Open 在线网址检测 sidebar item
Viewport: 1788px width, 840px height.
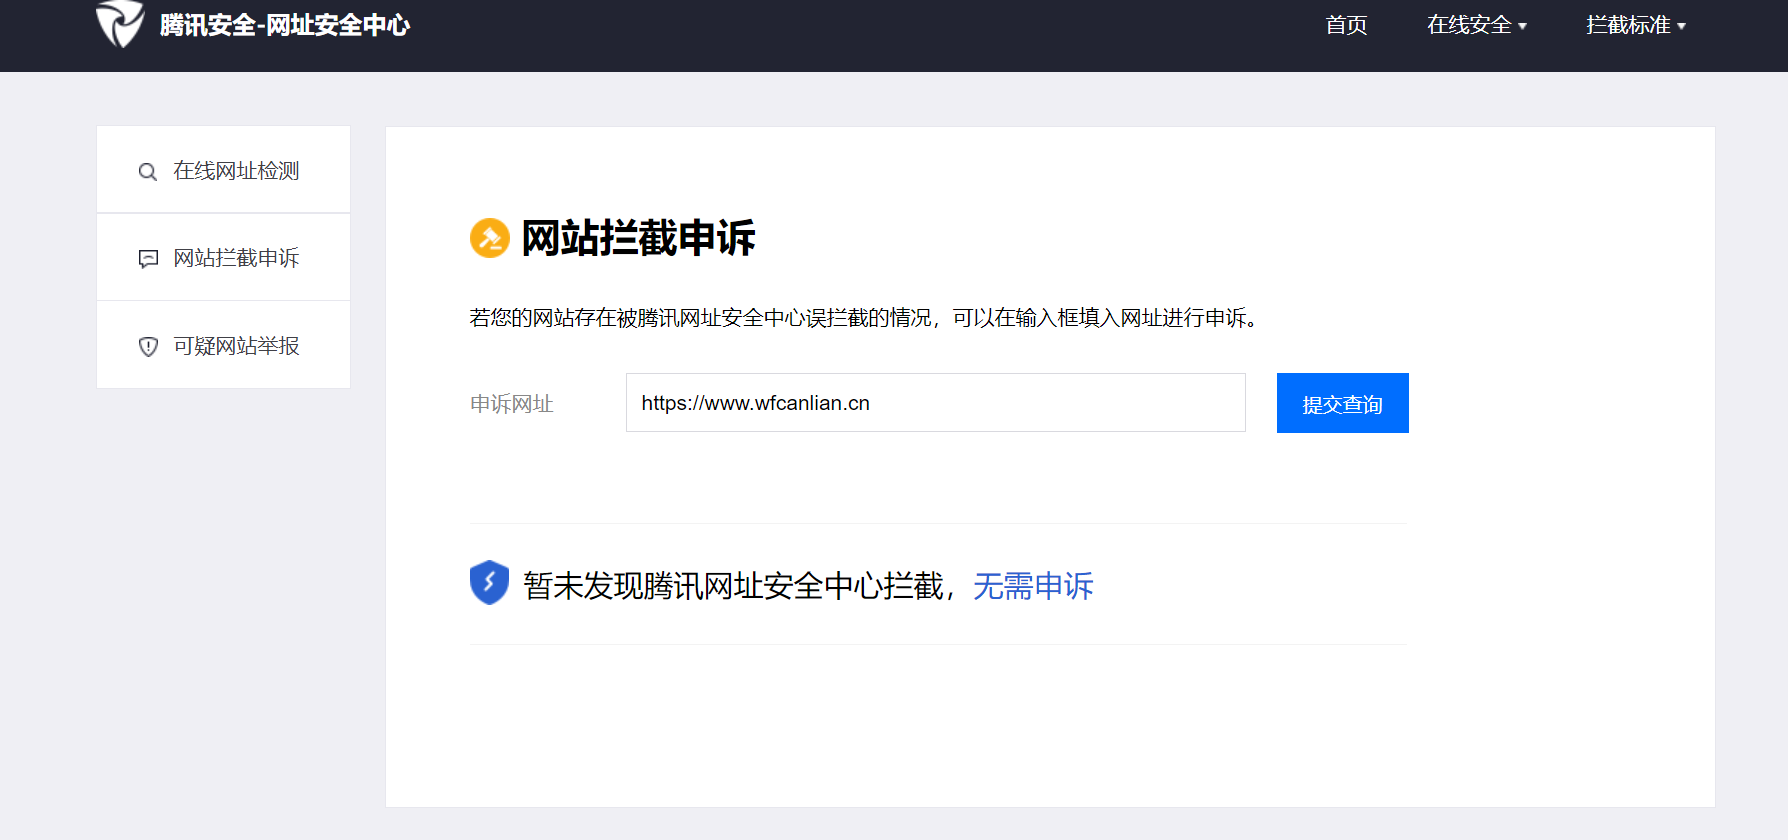223,169
